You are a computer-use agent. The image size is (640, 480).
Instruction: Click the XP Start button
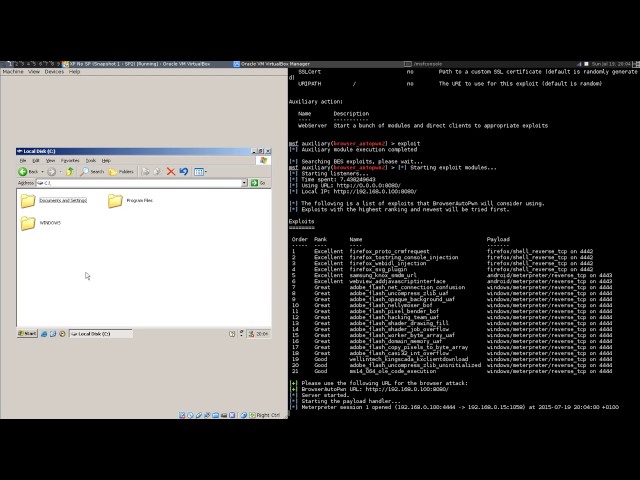[27, 334]
